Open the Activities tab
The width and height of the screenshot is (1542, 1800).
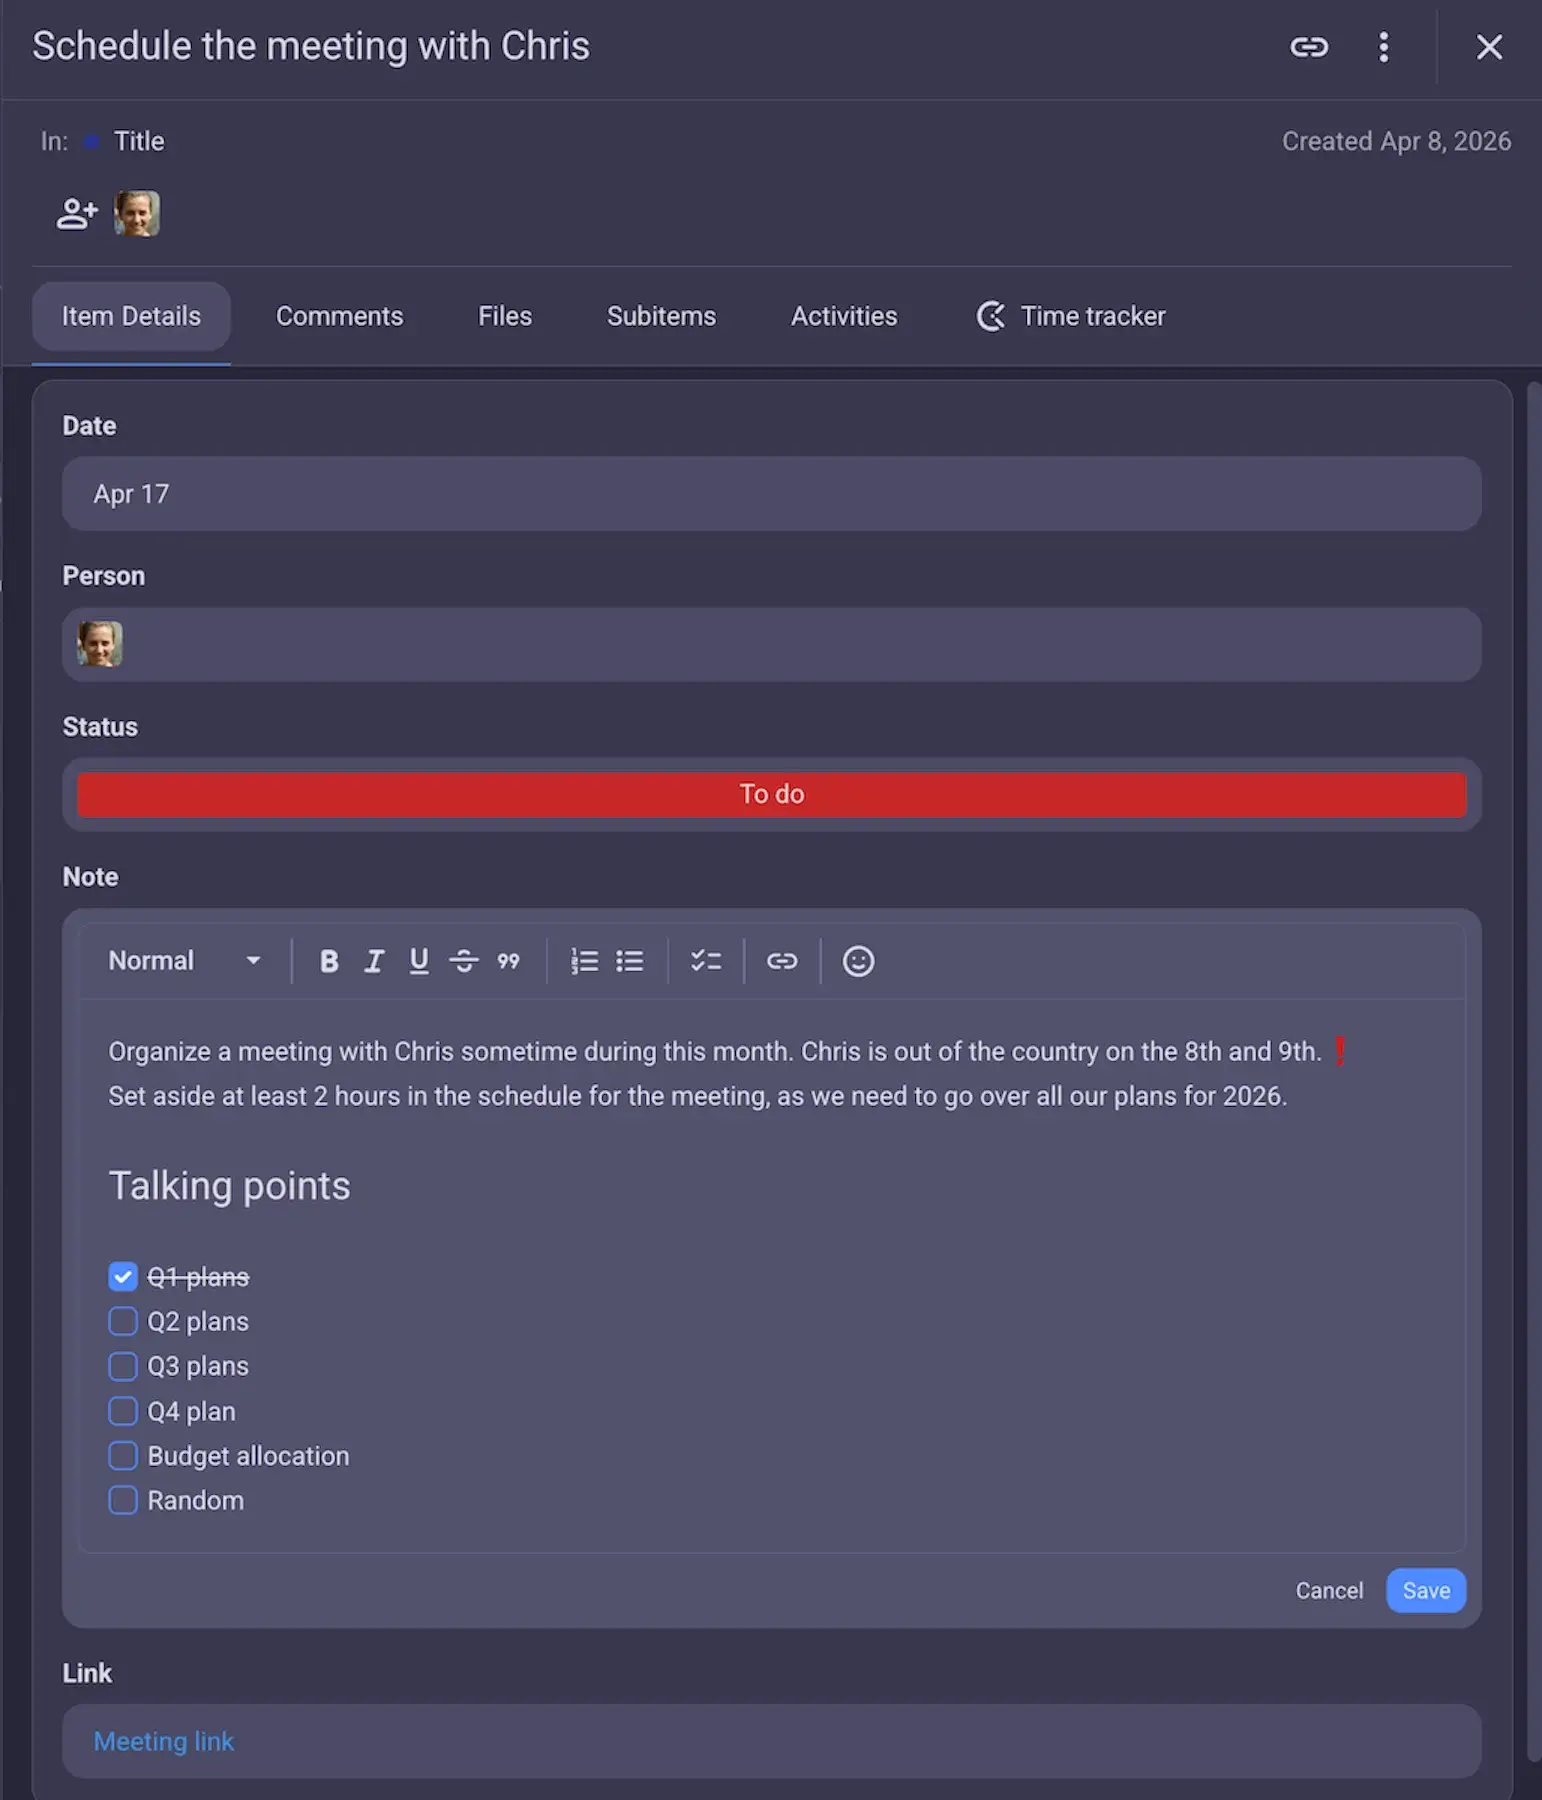(x=844, y=316)
